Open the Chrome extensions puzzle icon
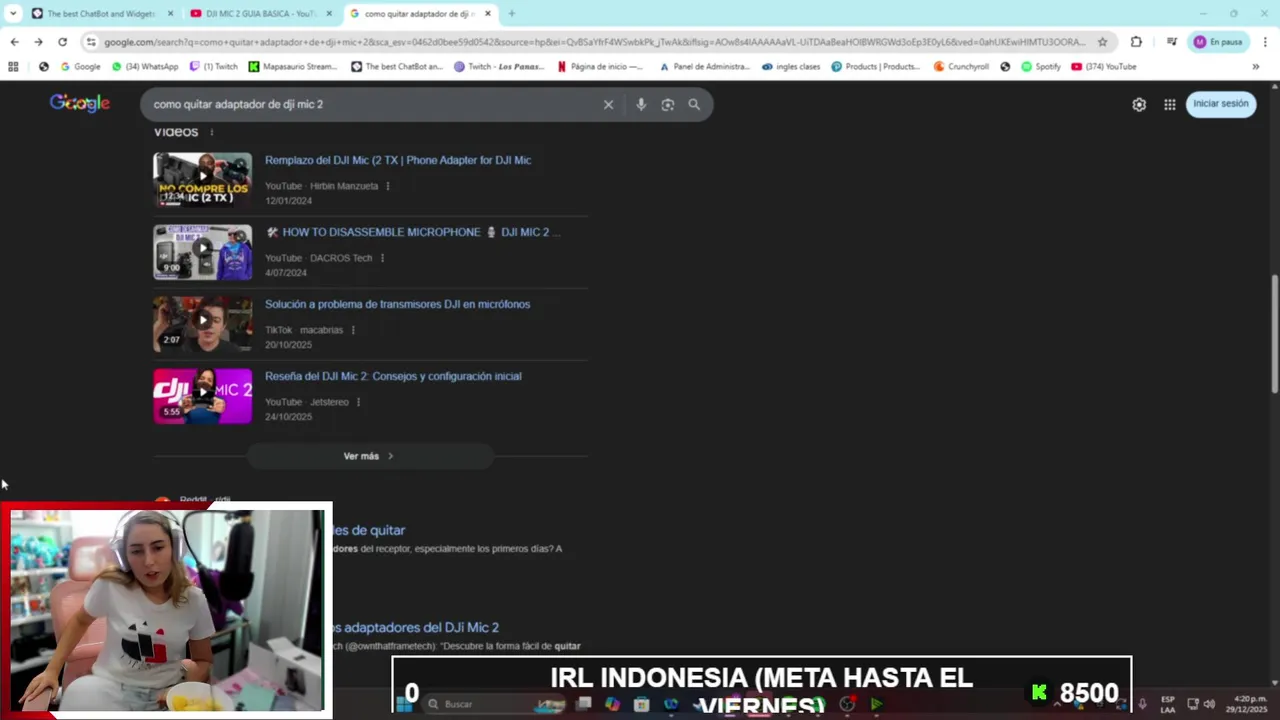 [1136, 42]
